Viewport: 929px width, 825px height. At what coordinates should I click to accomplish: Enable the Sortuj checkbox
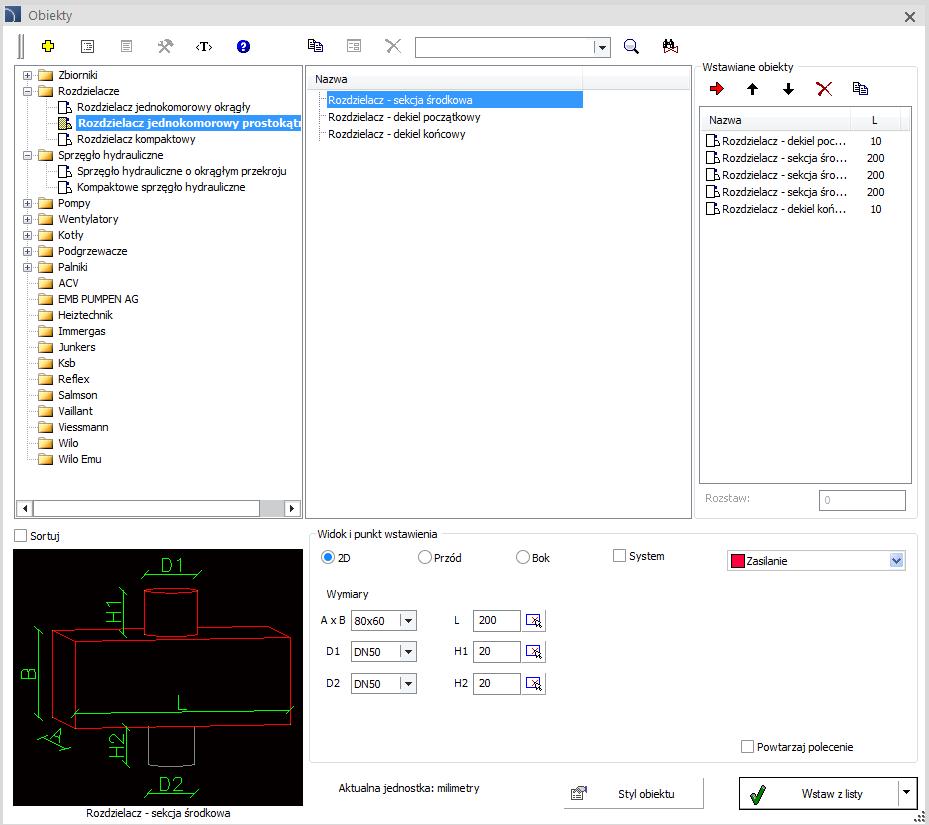click(20, 536)
